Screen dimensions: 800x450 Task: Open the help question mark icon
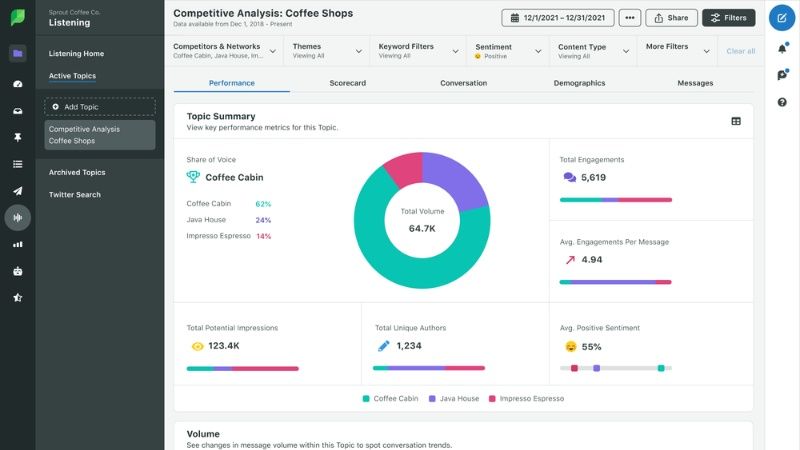(782, 103)
